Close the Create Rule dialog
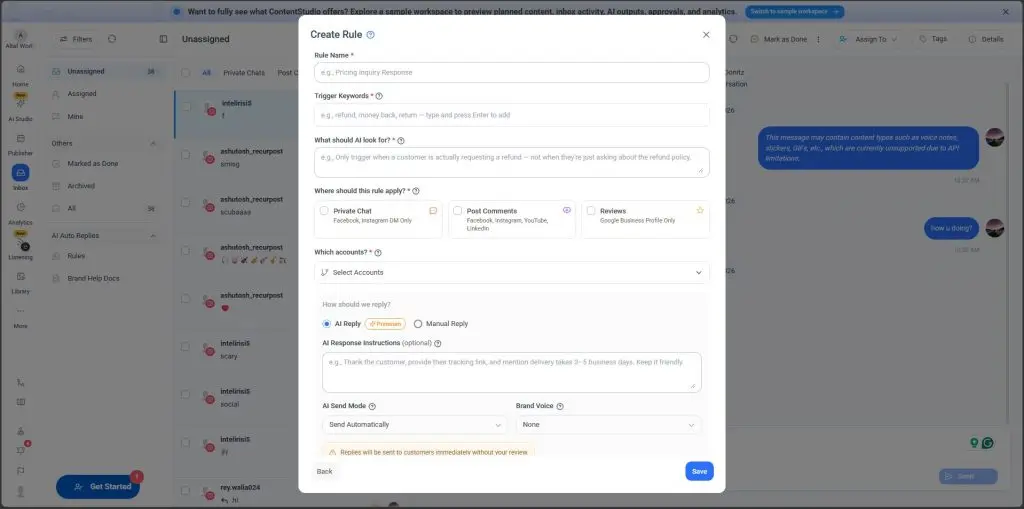This screenshot has height=509, width=1024. coord(706,35)
